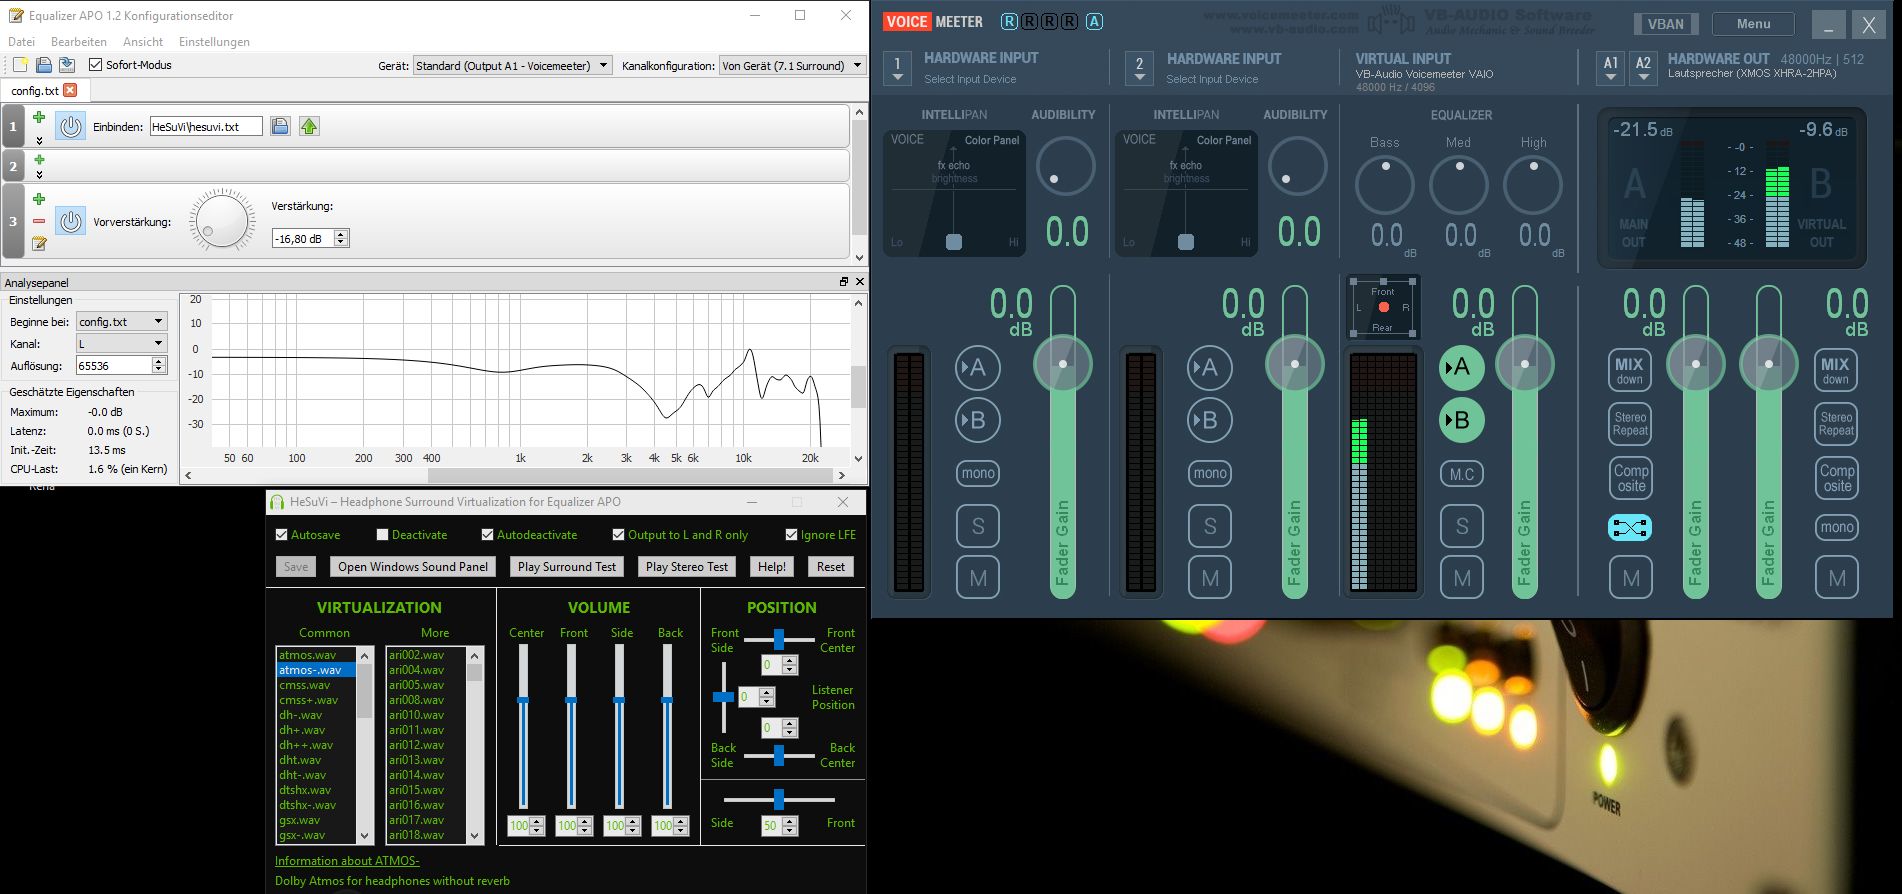Viewport: 1902px width, 894px height.
Task: Click the Verstärkung -16,80 dB input field
Action: 303,239
